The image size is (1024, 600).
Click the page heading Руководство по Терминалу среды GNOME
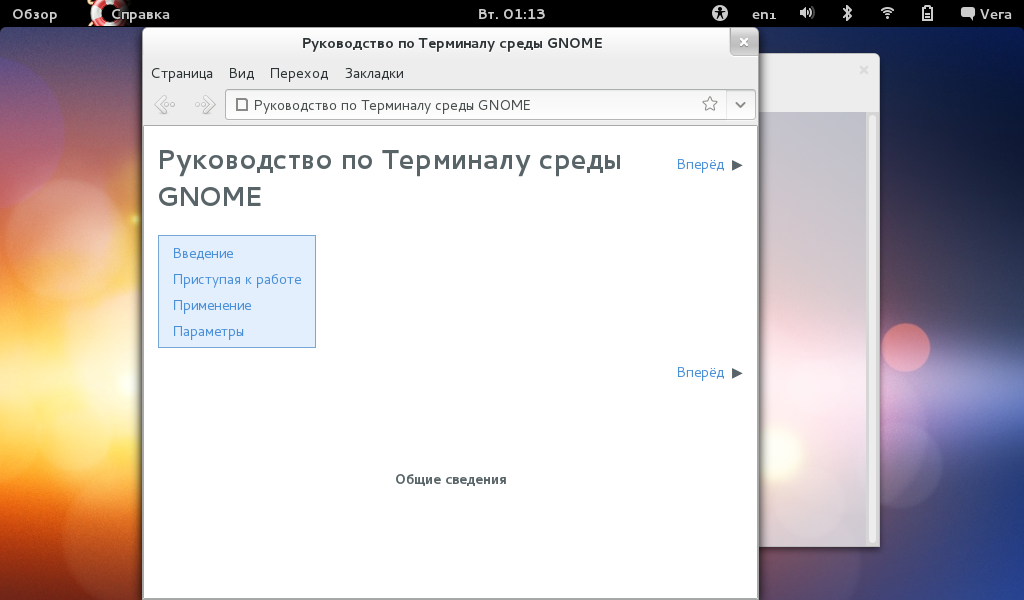coord(390,178)
